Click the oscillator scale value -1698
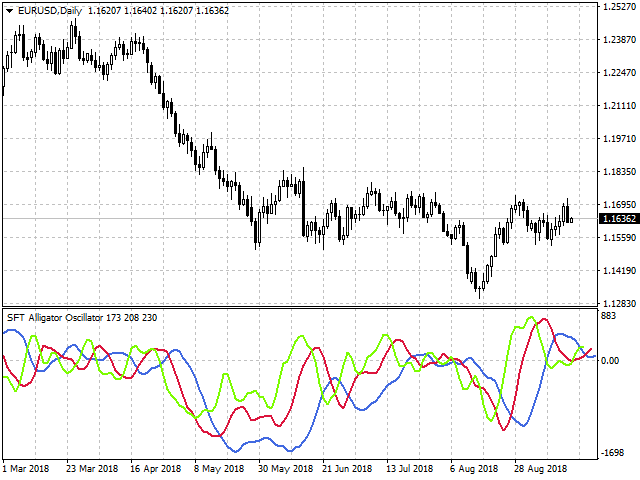 pos(613,453)
